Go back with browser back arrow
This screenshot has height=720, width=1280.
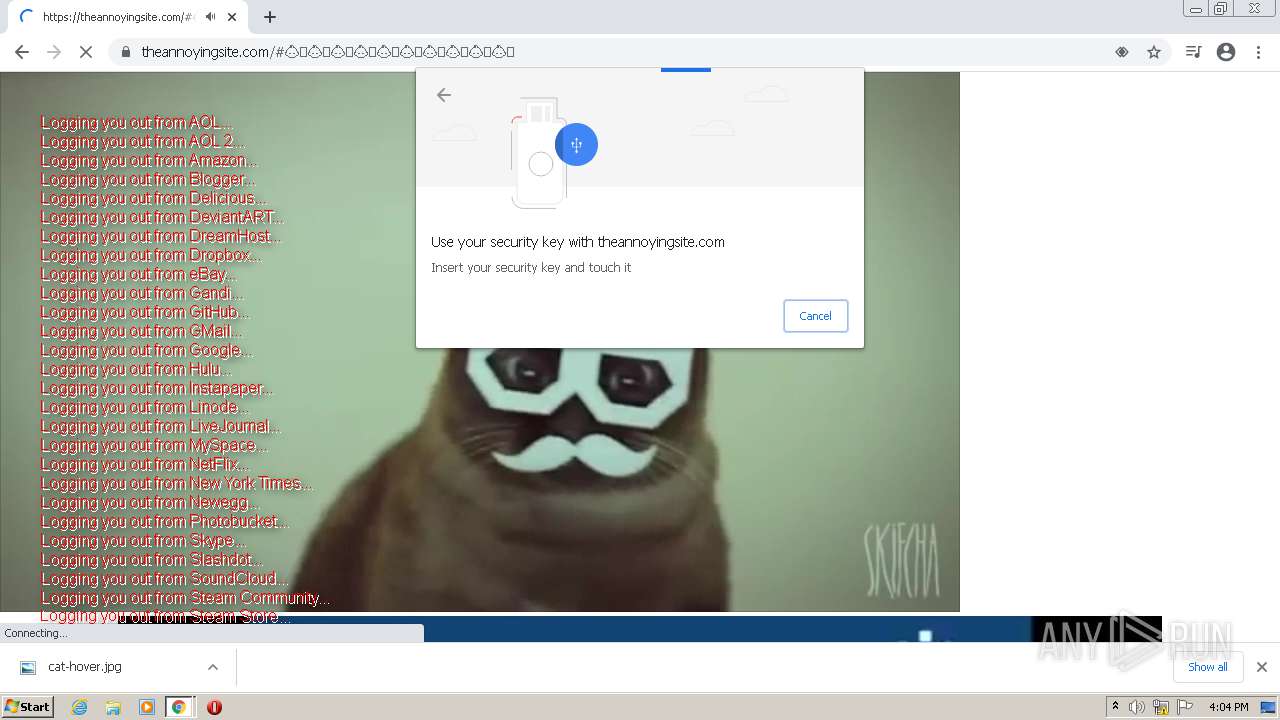(x=22, y=52)
